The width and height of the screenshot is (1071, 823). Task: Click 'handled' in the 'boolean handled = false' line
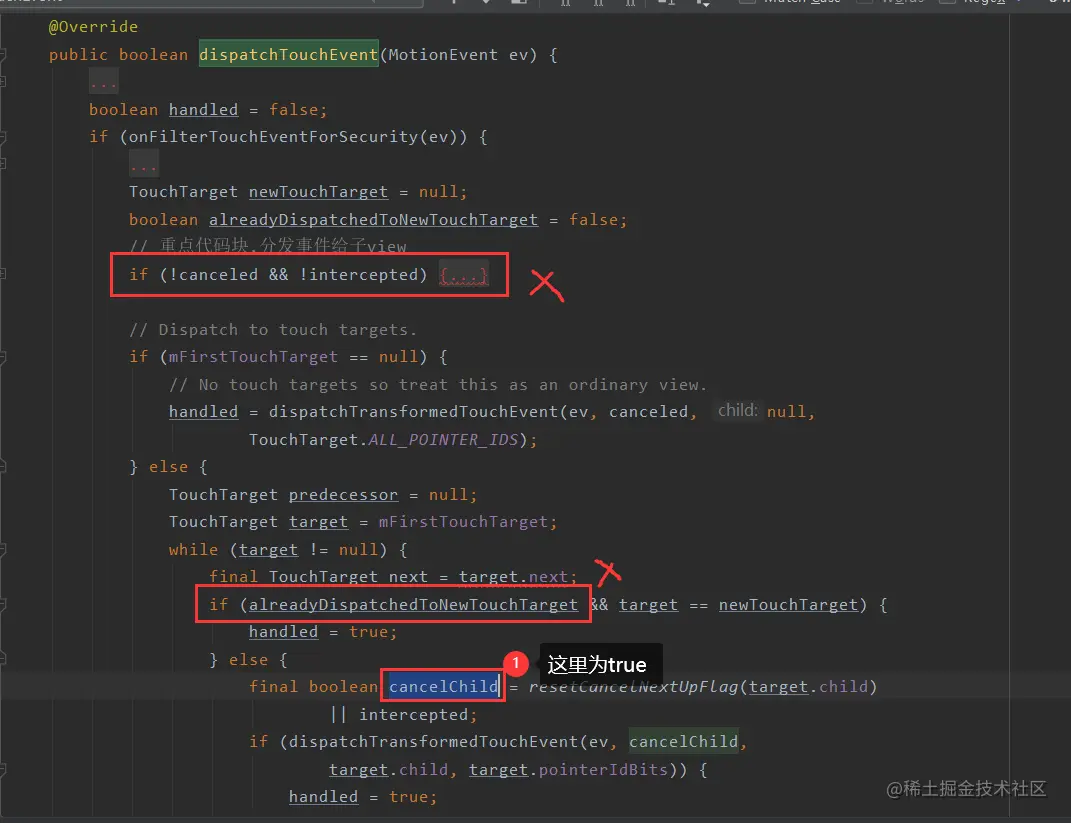[204, 110]
